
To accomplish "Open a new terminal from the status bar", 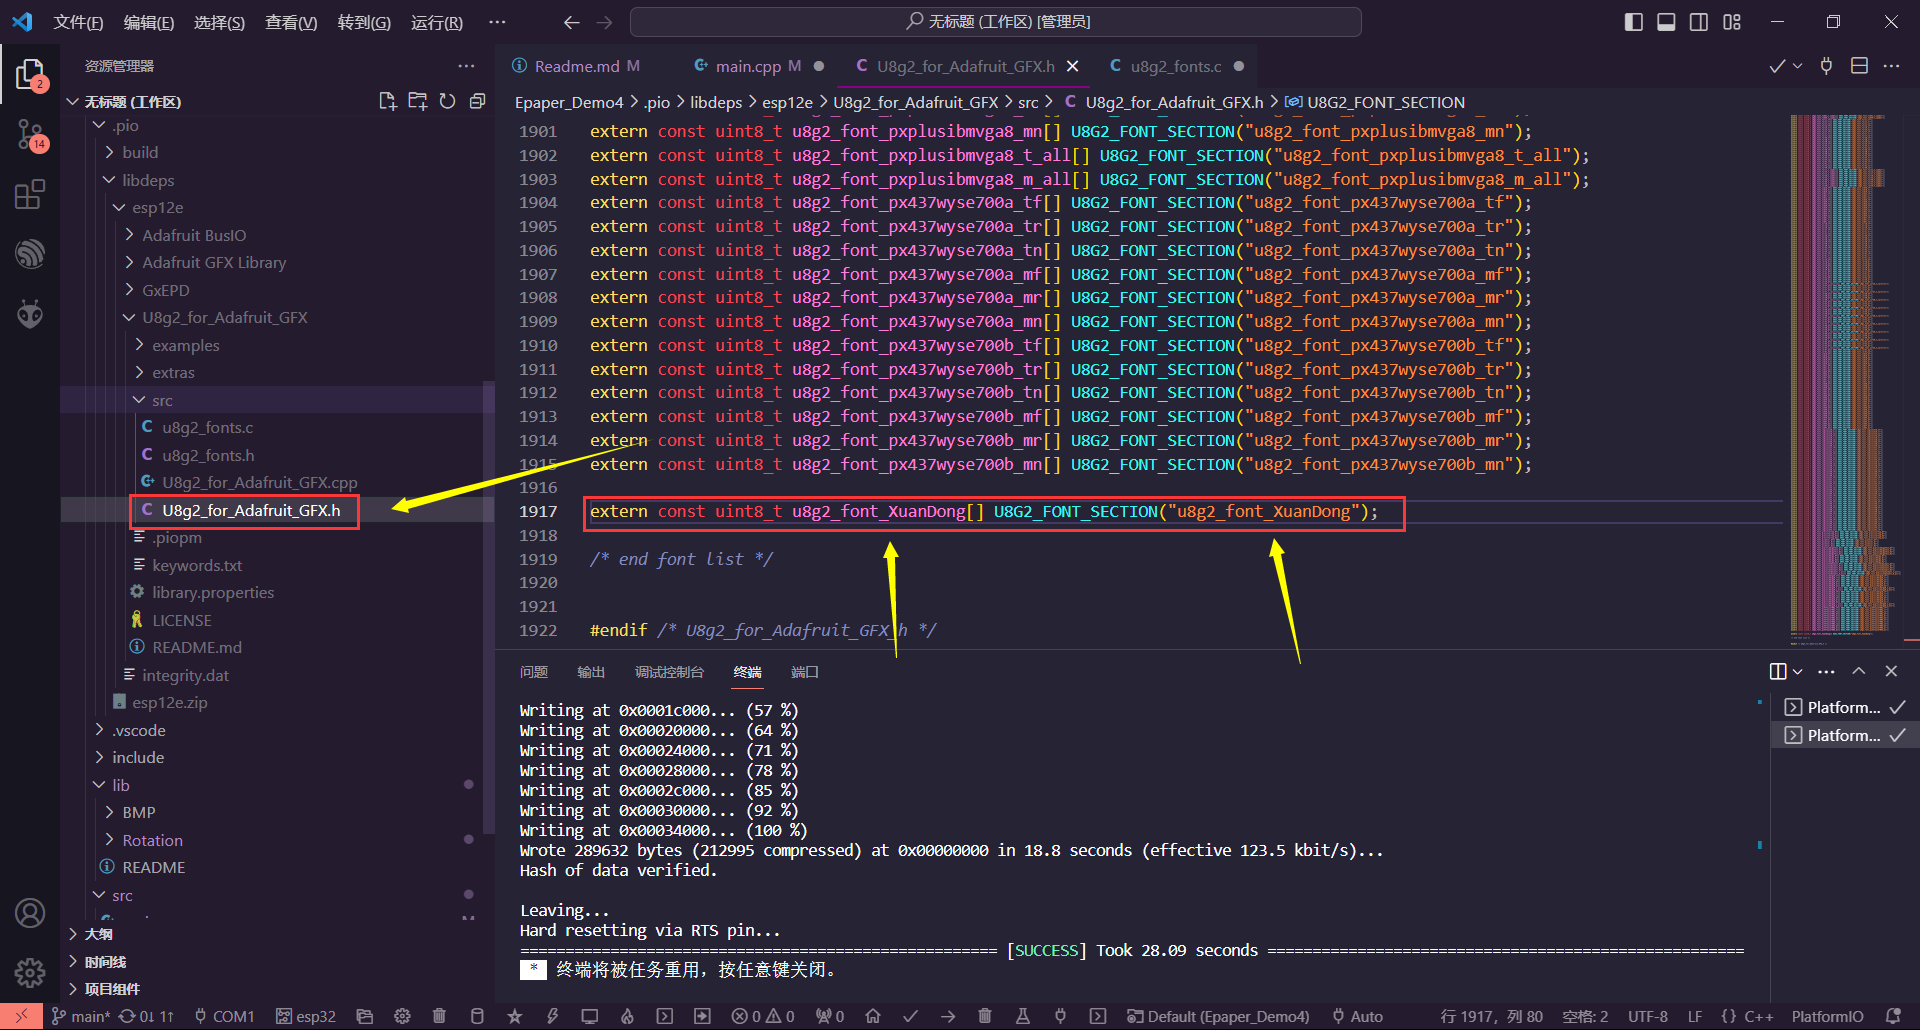I will (1098, 1016).
